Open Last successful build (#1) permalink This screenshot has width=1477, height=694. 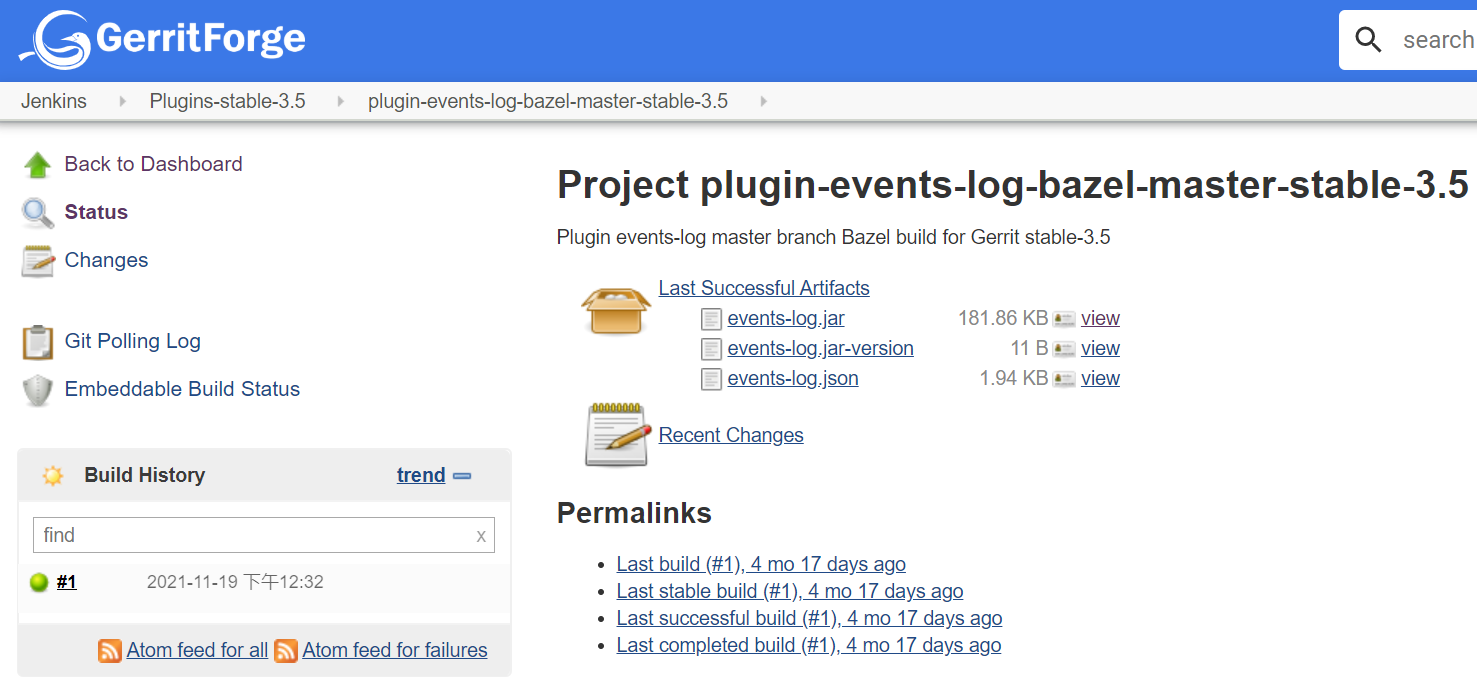[x=809, y=618]
